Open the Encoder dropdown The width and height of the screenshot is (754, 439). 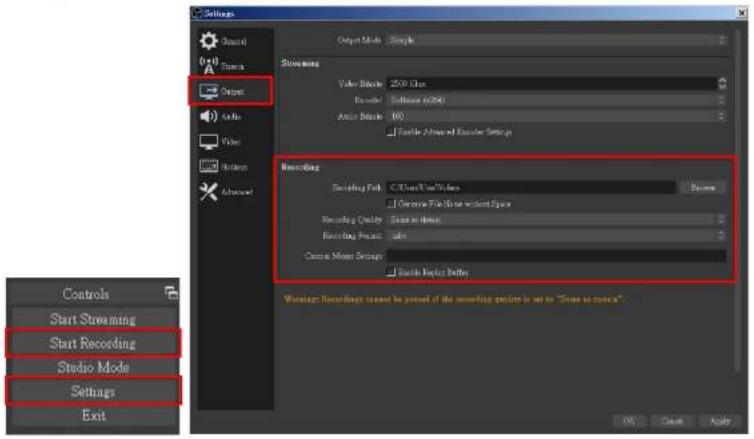pyautogui.click(x=556, y=100)
